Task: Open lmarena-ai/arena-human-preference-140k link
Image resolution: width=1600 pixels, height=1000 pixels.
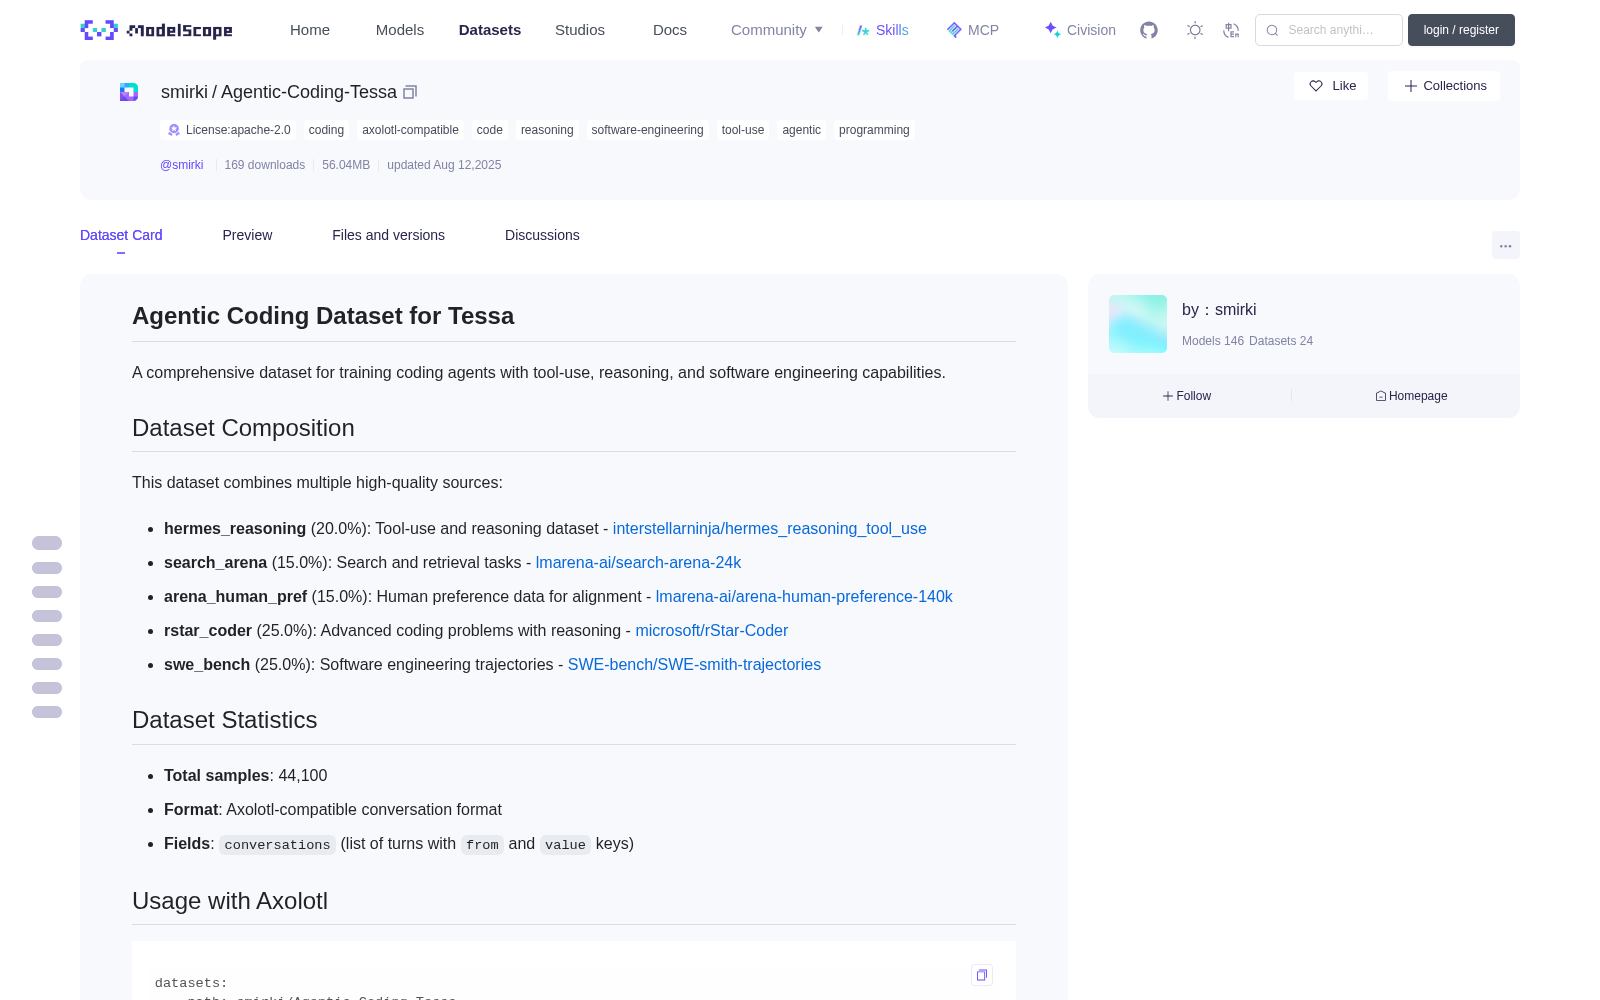Action: (x=804, y=597)
